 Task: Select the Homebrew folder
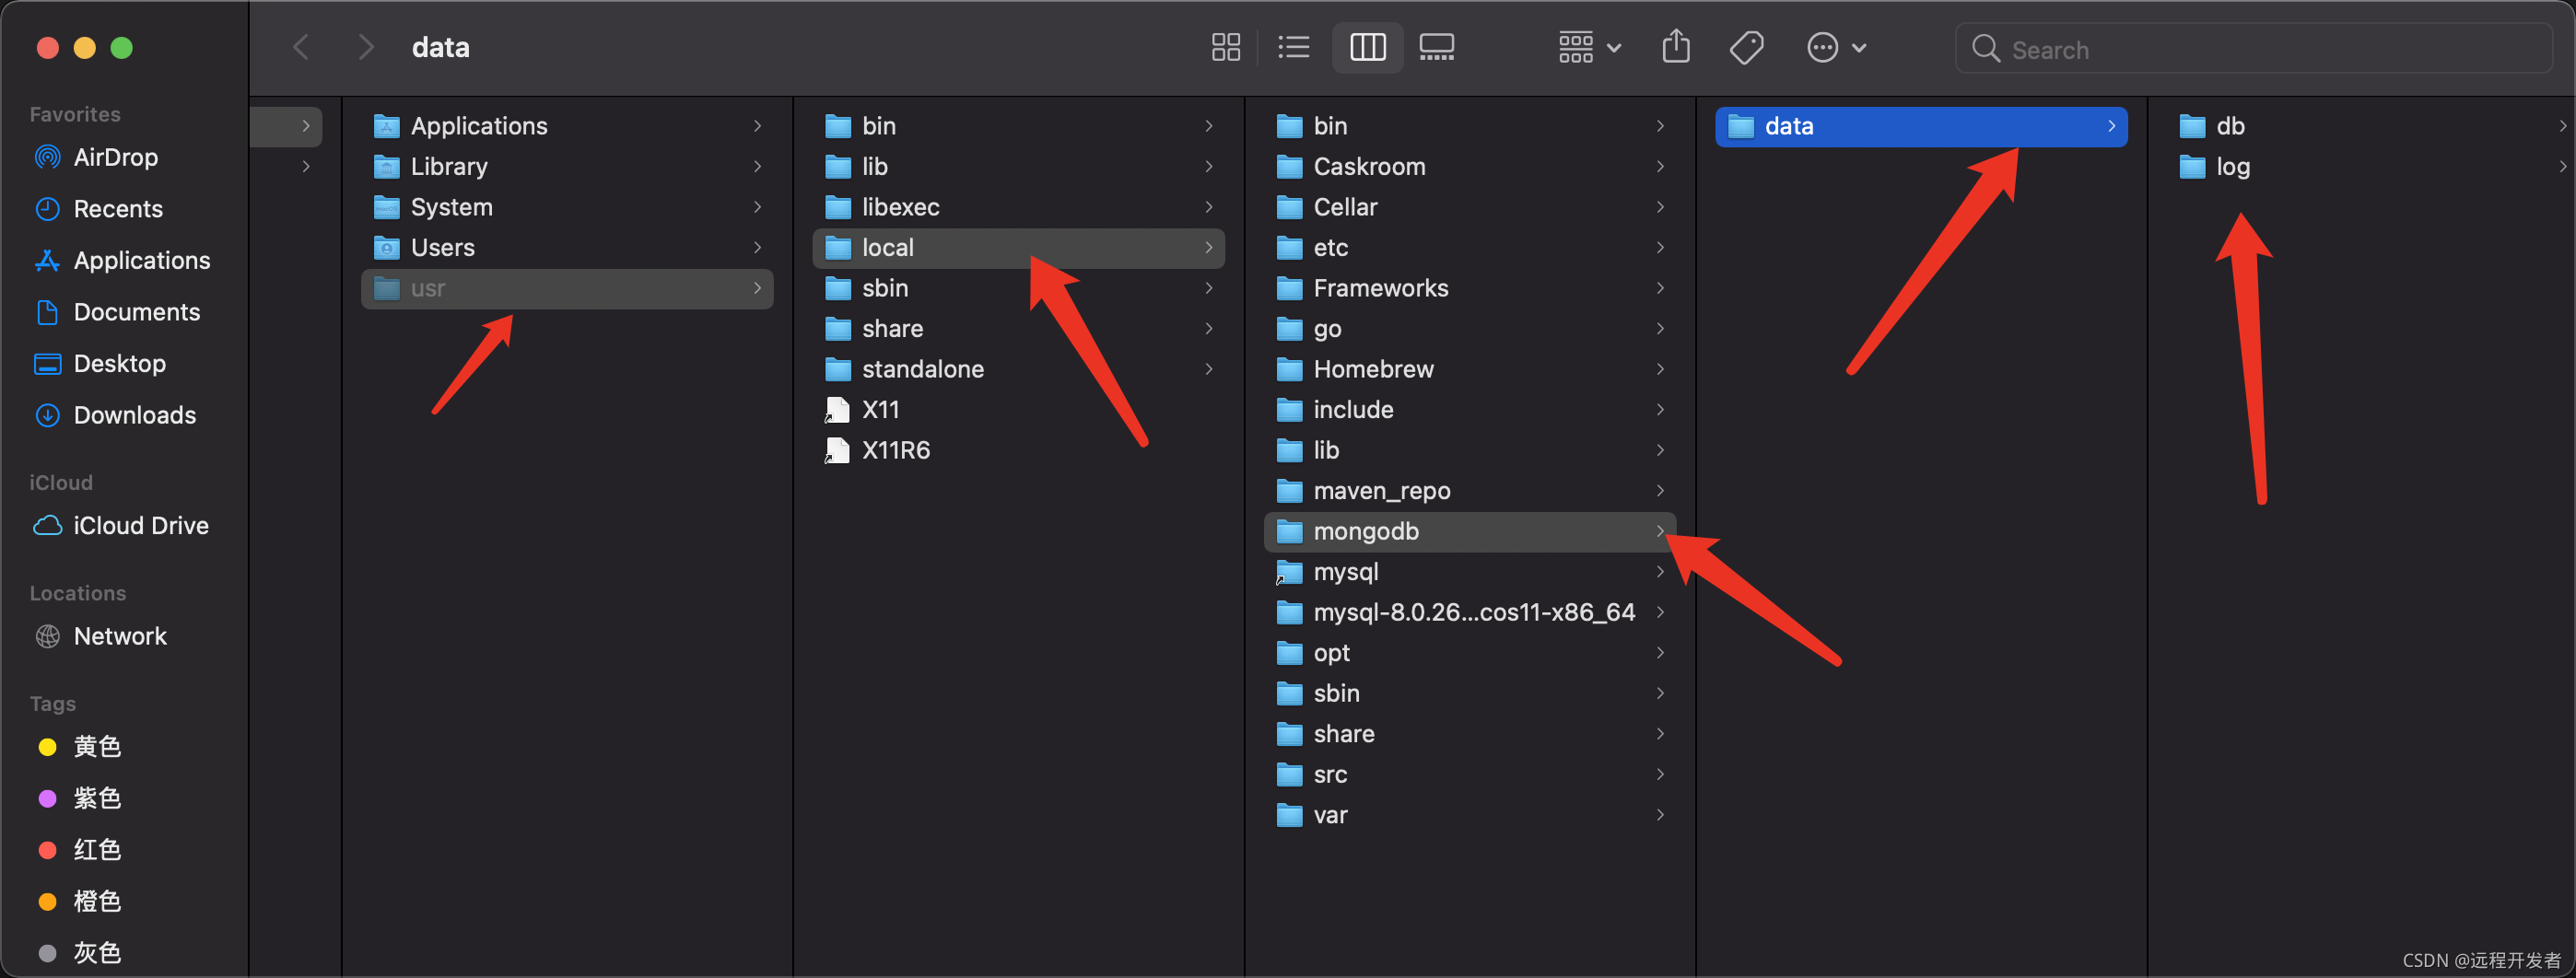1470,369
